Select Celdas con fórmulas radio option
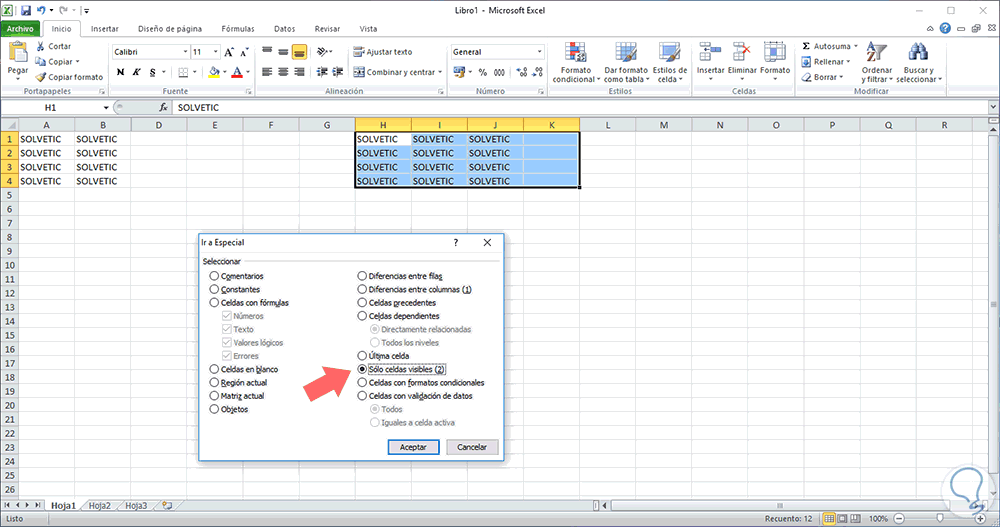1000x527 pixels. tap(214, 302)
